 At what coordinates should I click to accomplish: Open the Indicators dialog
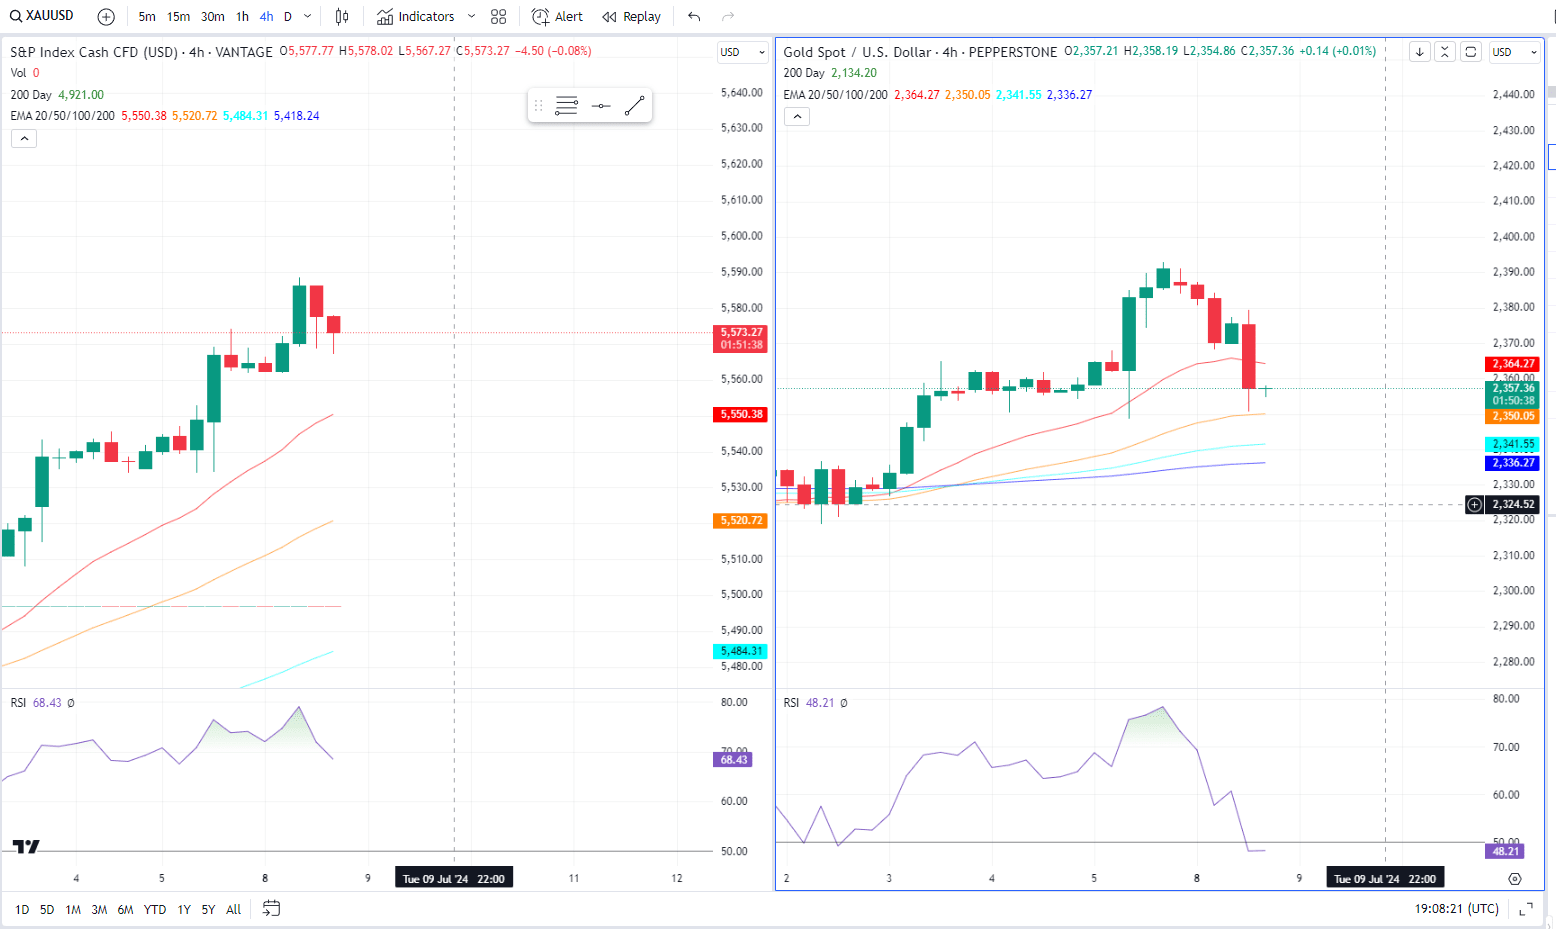416,17
